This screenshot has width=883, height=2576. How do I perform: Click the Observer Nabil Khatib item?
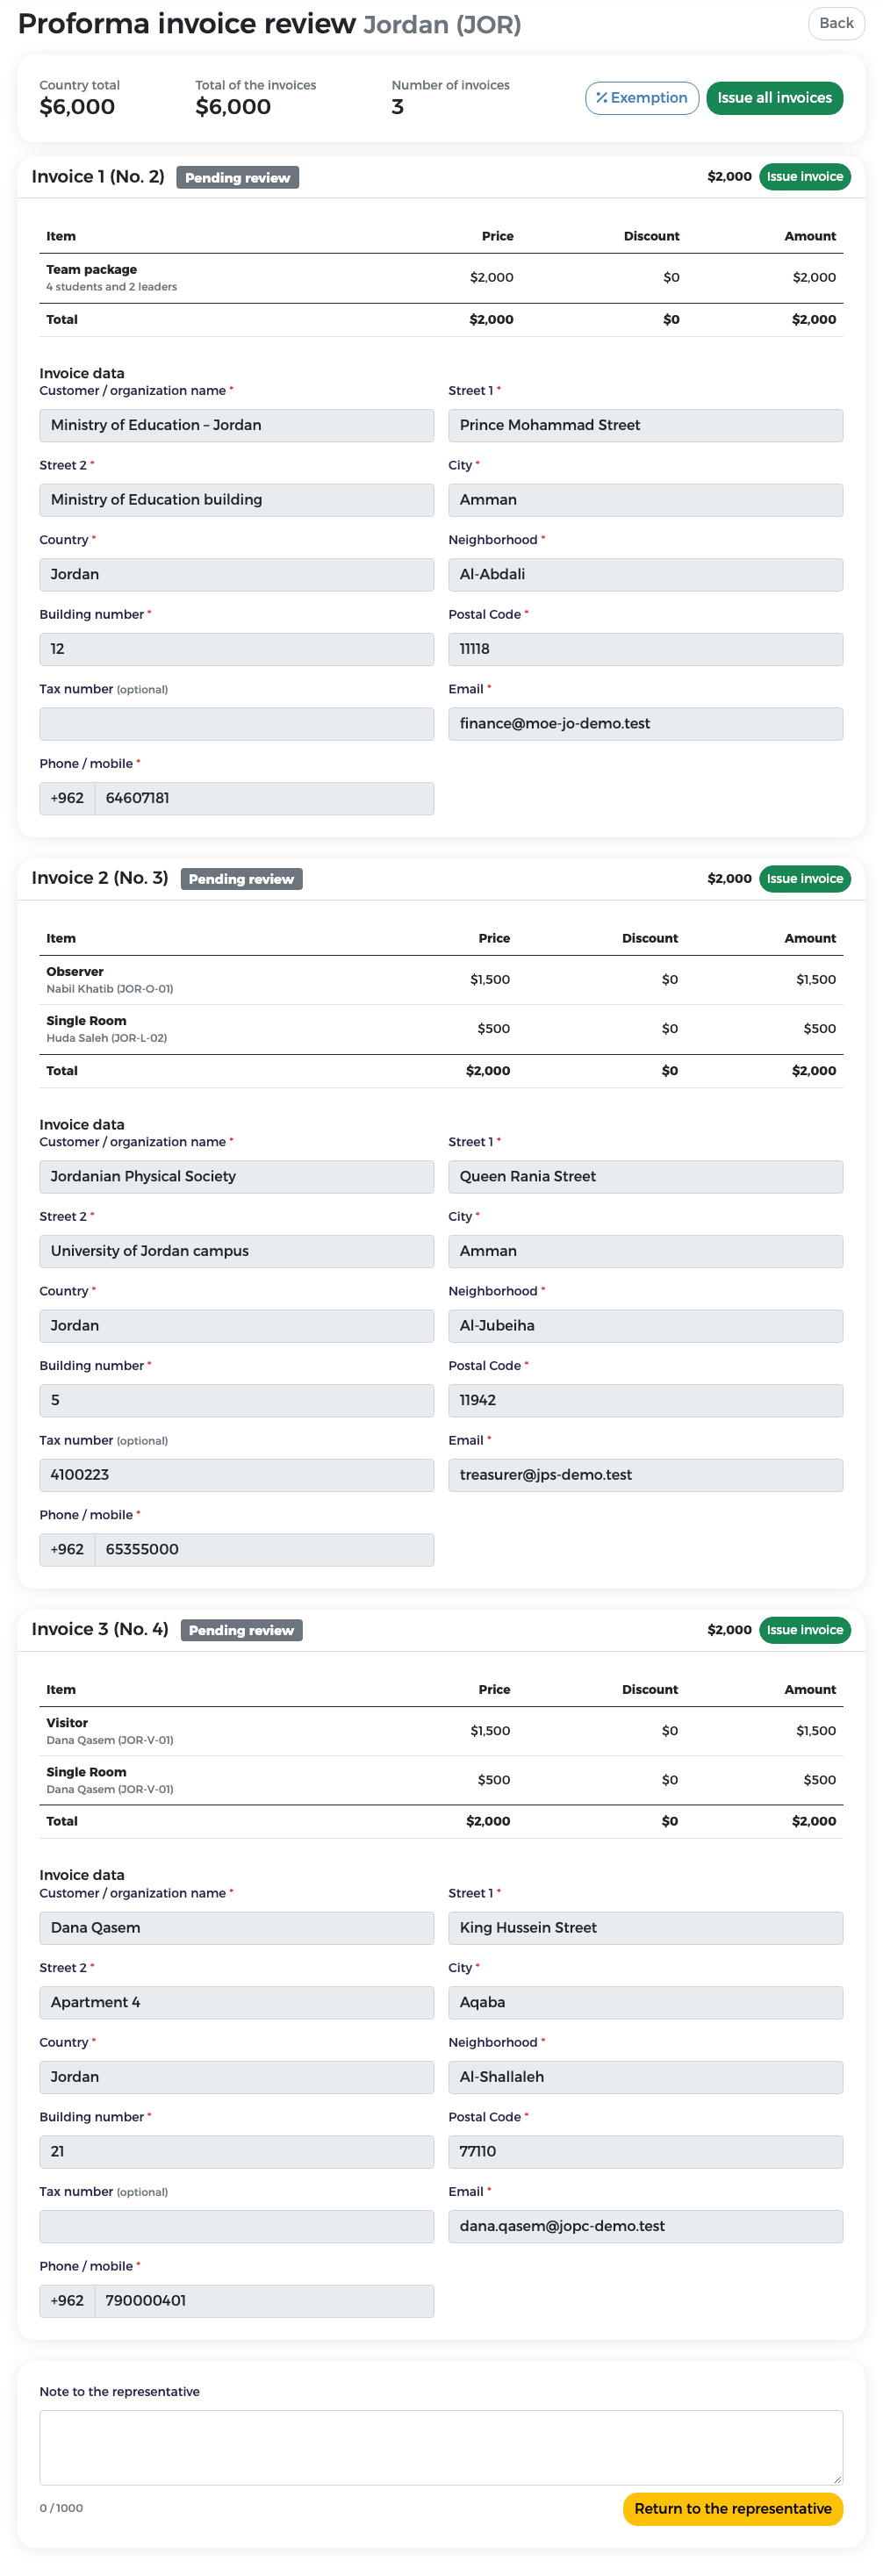[x=441, y=980]
